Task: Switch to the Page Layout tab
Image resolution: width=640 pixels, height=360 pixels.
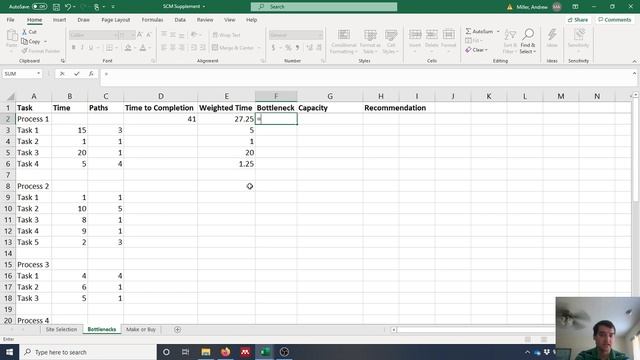Action: point(116,20)
